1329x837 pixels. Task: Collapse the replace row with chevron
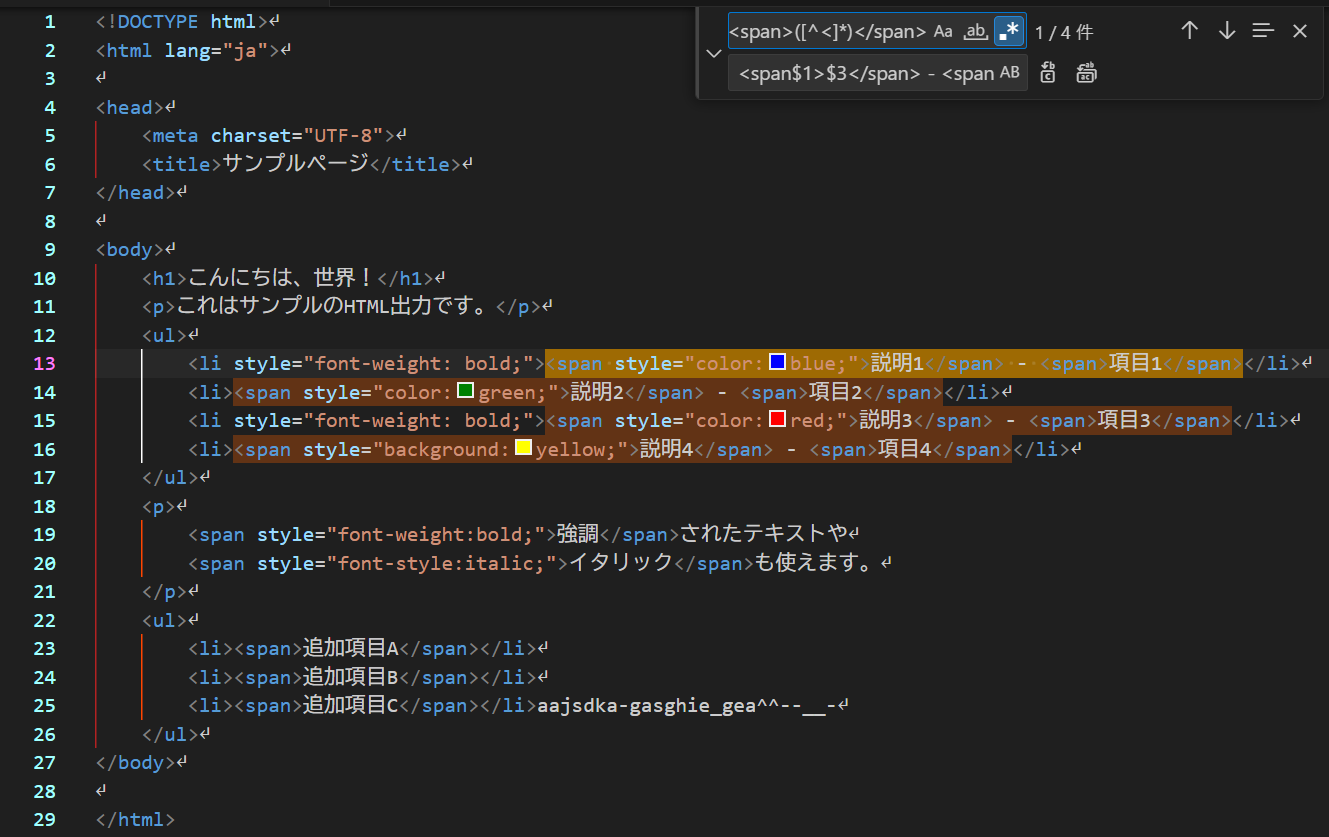tap(714, 53)
